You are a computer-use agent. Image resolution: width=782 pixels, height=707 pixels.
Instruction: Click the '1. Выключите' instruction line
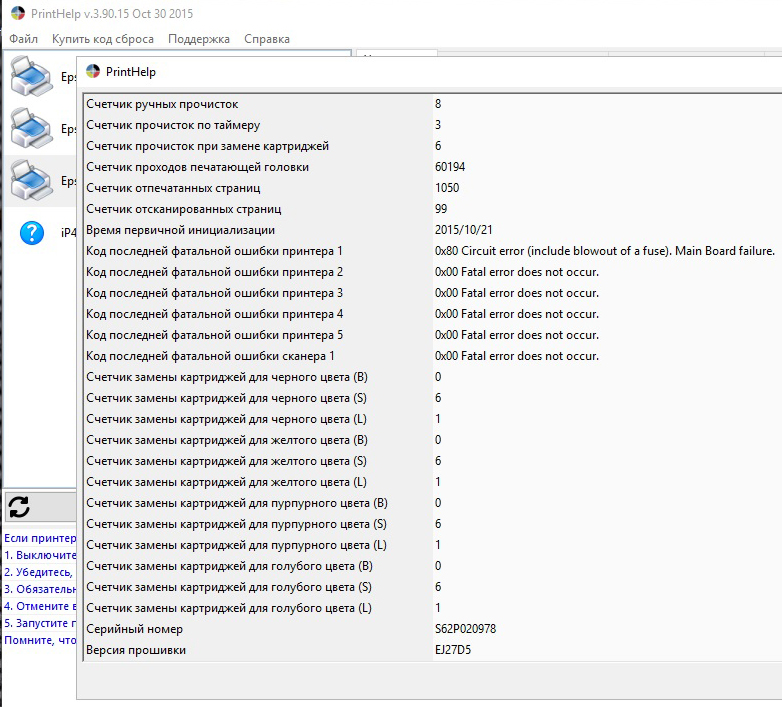click(40, 555)
